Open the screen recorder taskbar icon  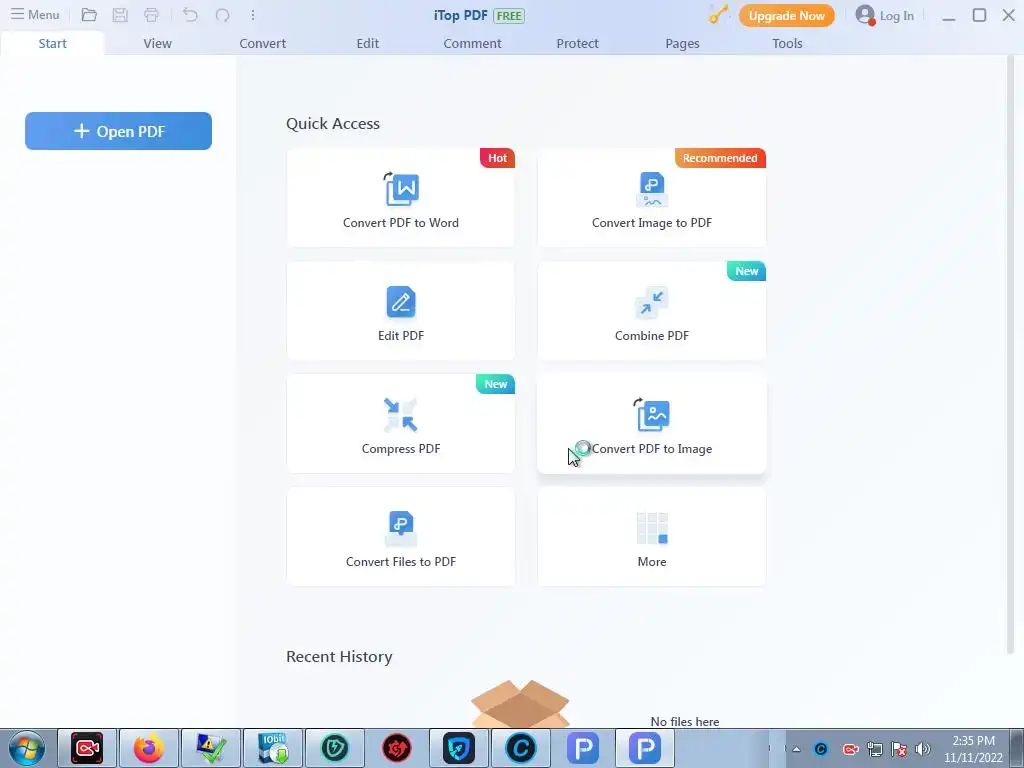pyautogui.click(x=87, y=748)
